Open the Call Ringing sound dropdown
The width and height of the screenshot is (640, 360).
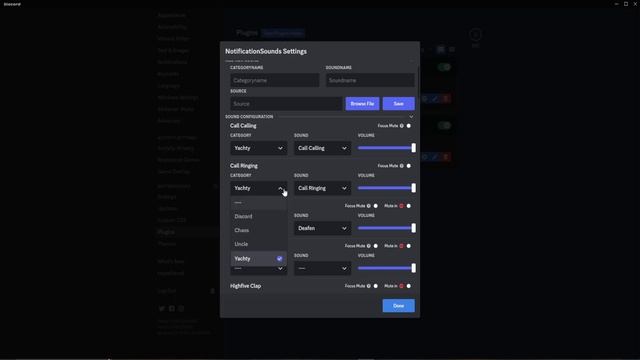(x=322, y=188)
